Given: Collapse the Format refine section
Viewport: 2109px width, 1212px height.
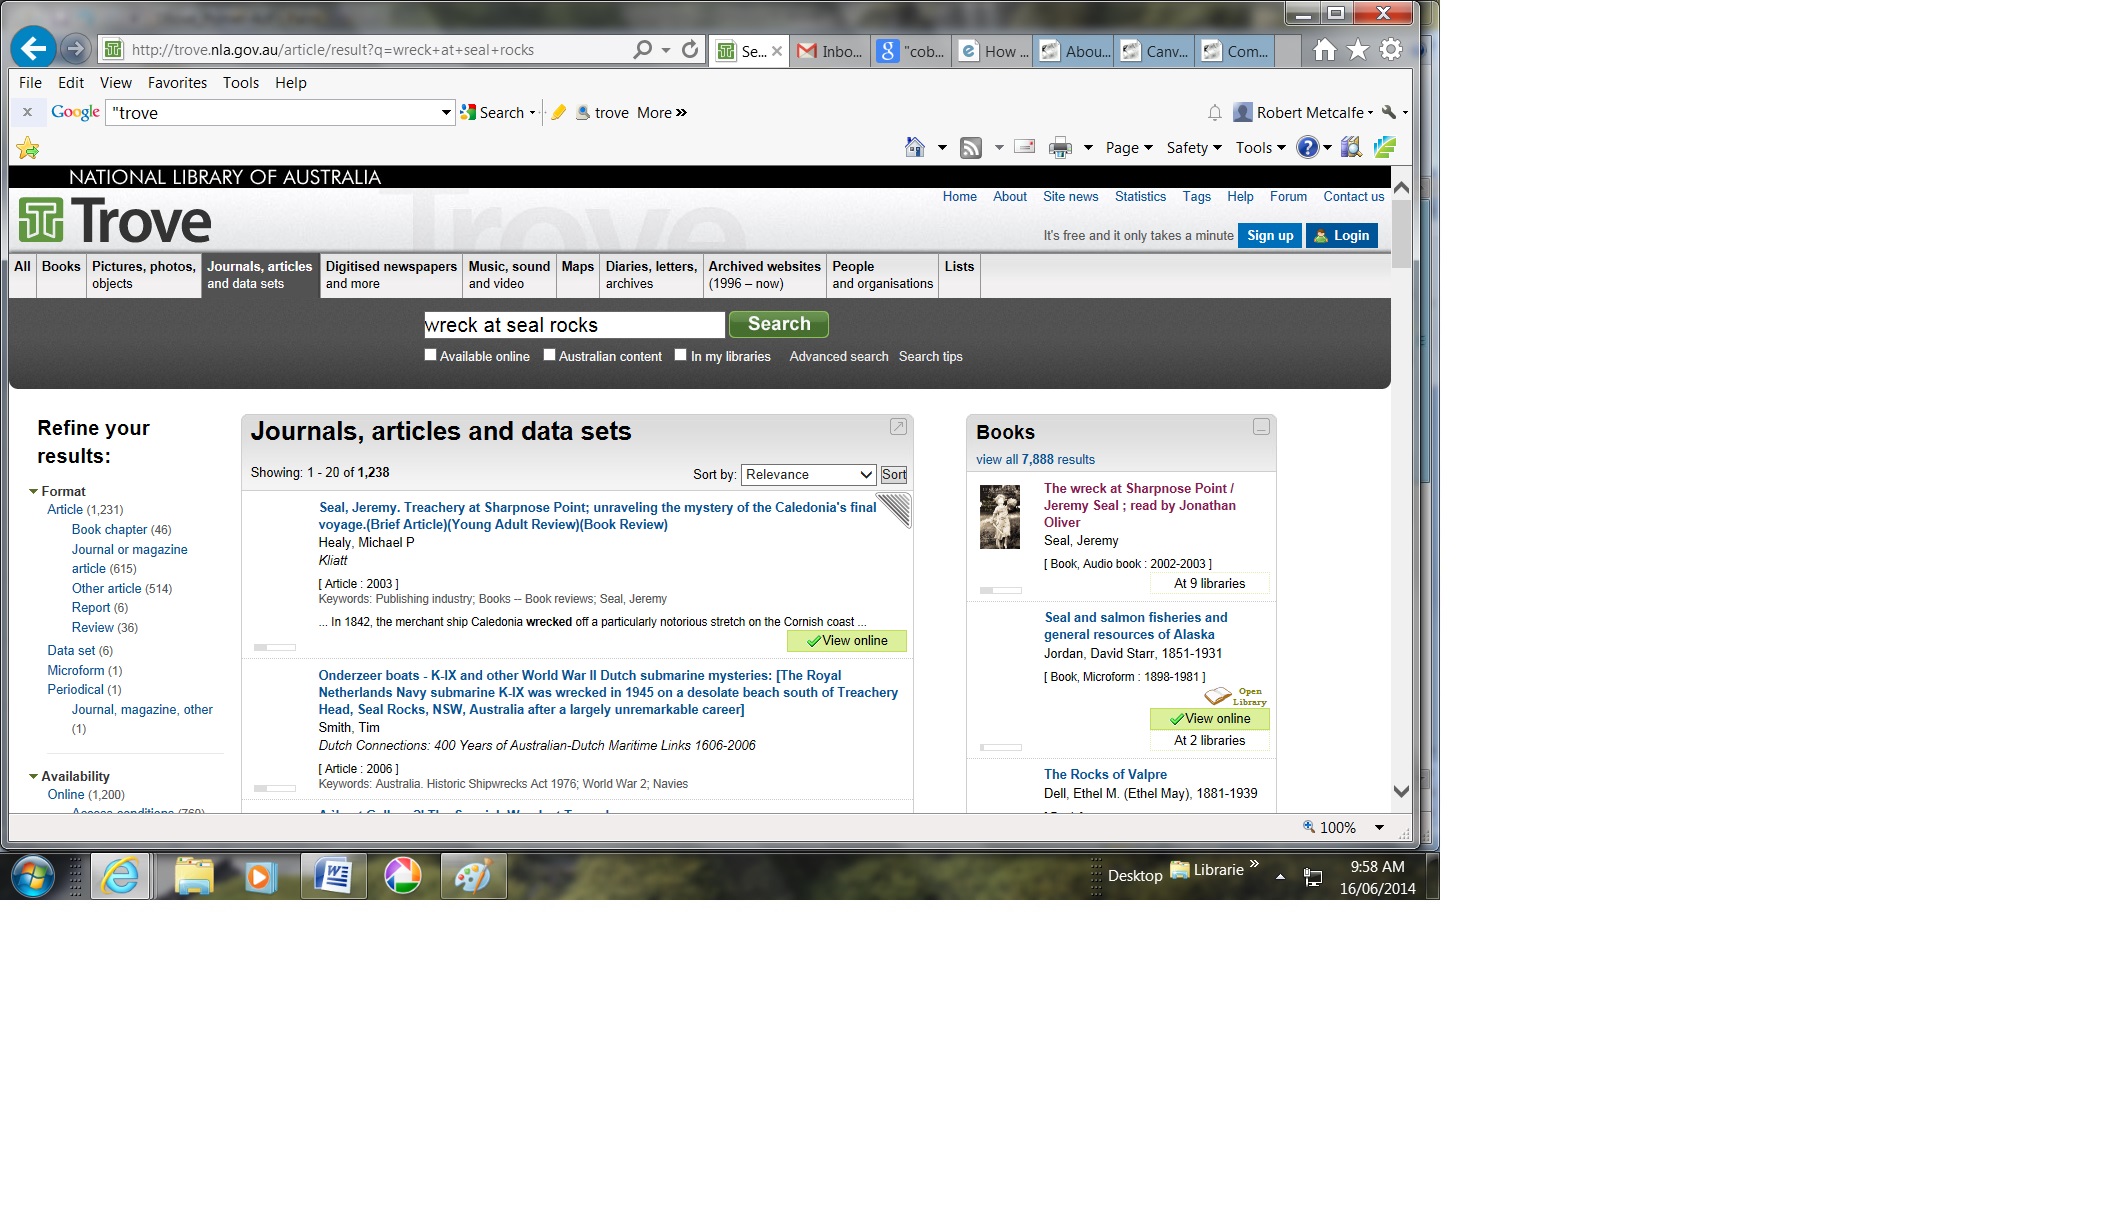Looking at the screenshot, I should click(x=34, y=491).
